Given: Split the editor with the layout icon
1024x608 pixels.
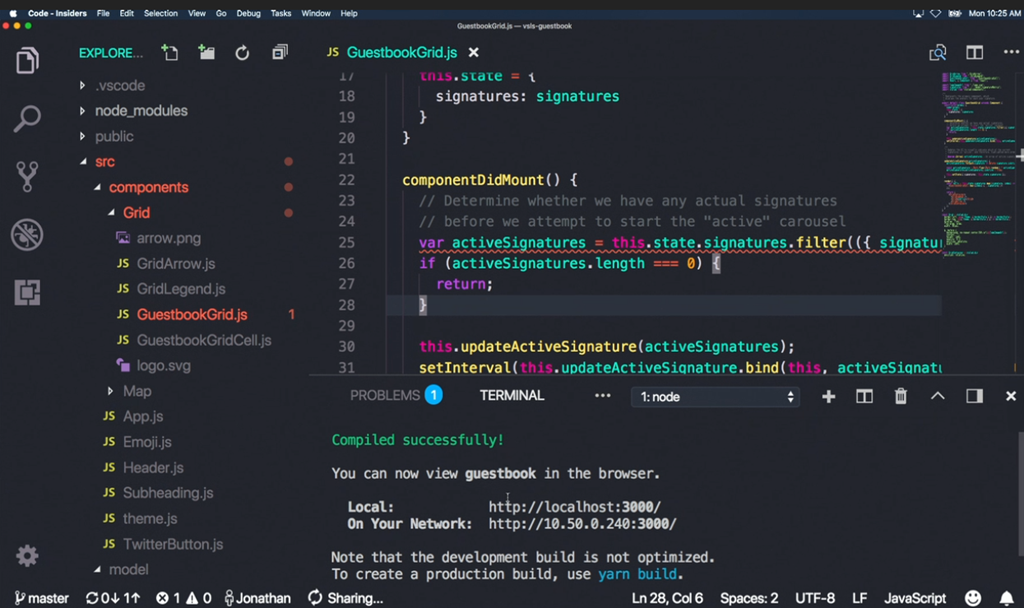Looking at the screenshot, I should [974, 53].
